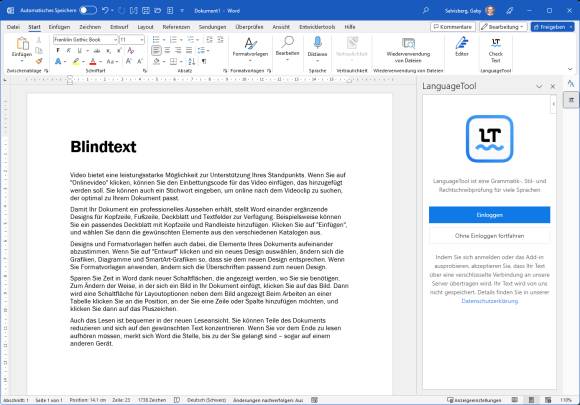Click the increase font size icon
Viewport: 580px width, 405px height.
[x=129, y=61]
